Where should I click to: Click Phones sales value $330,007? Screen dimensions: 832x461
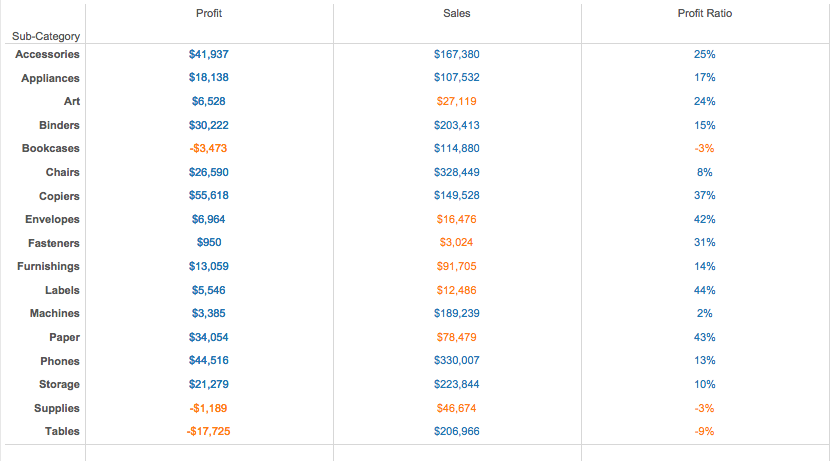coord(457,361)
